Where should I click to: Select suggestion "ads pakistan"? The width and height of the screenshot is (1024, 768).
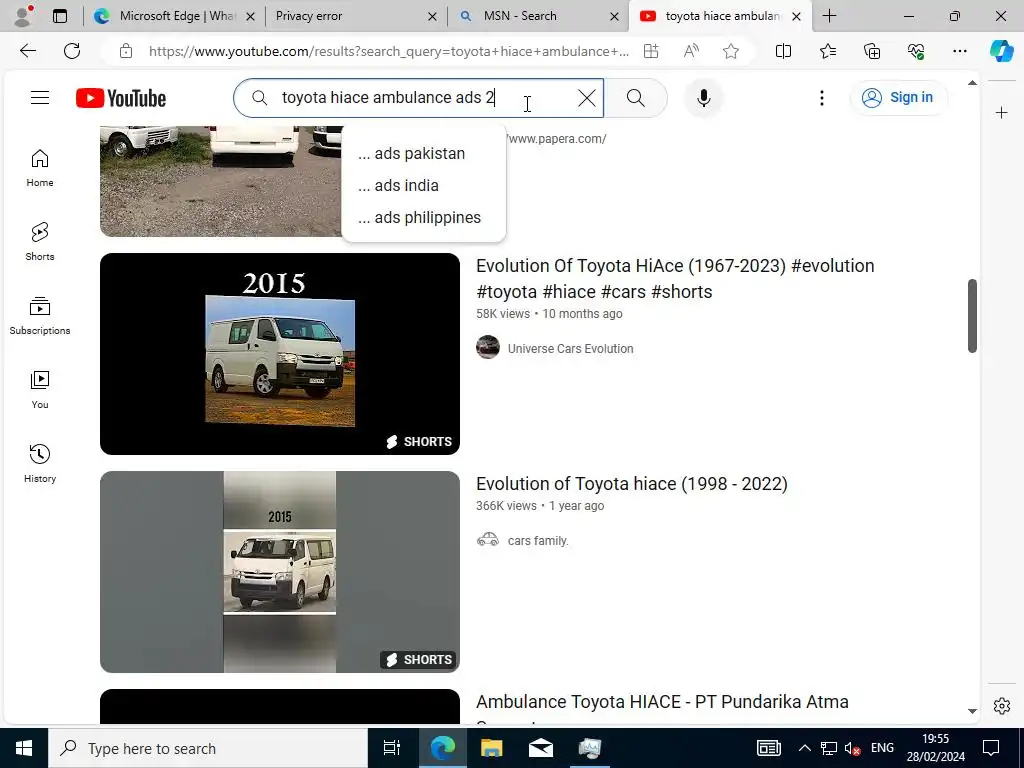pyautogui.click(x=423, y=153)
